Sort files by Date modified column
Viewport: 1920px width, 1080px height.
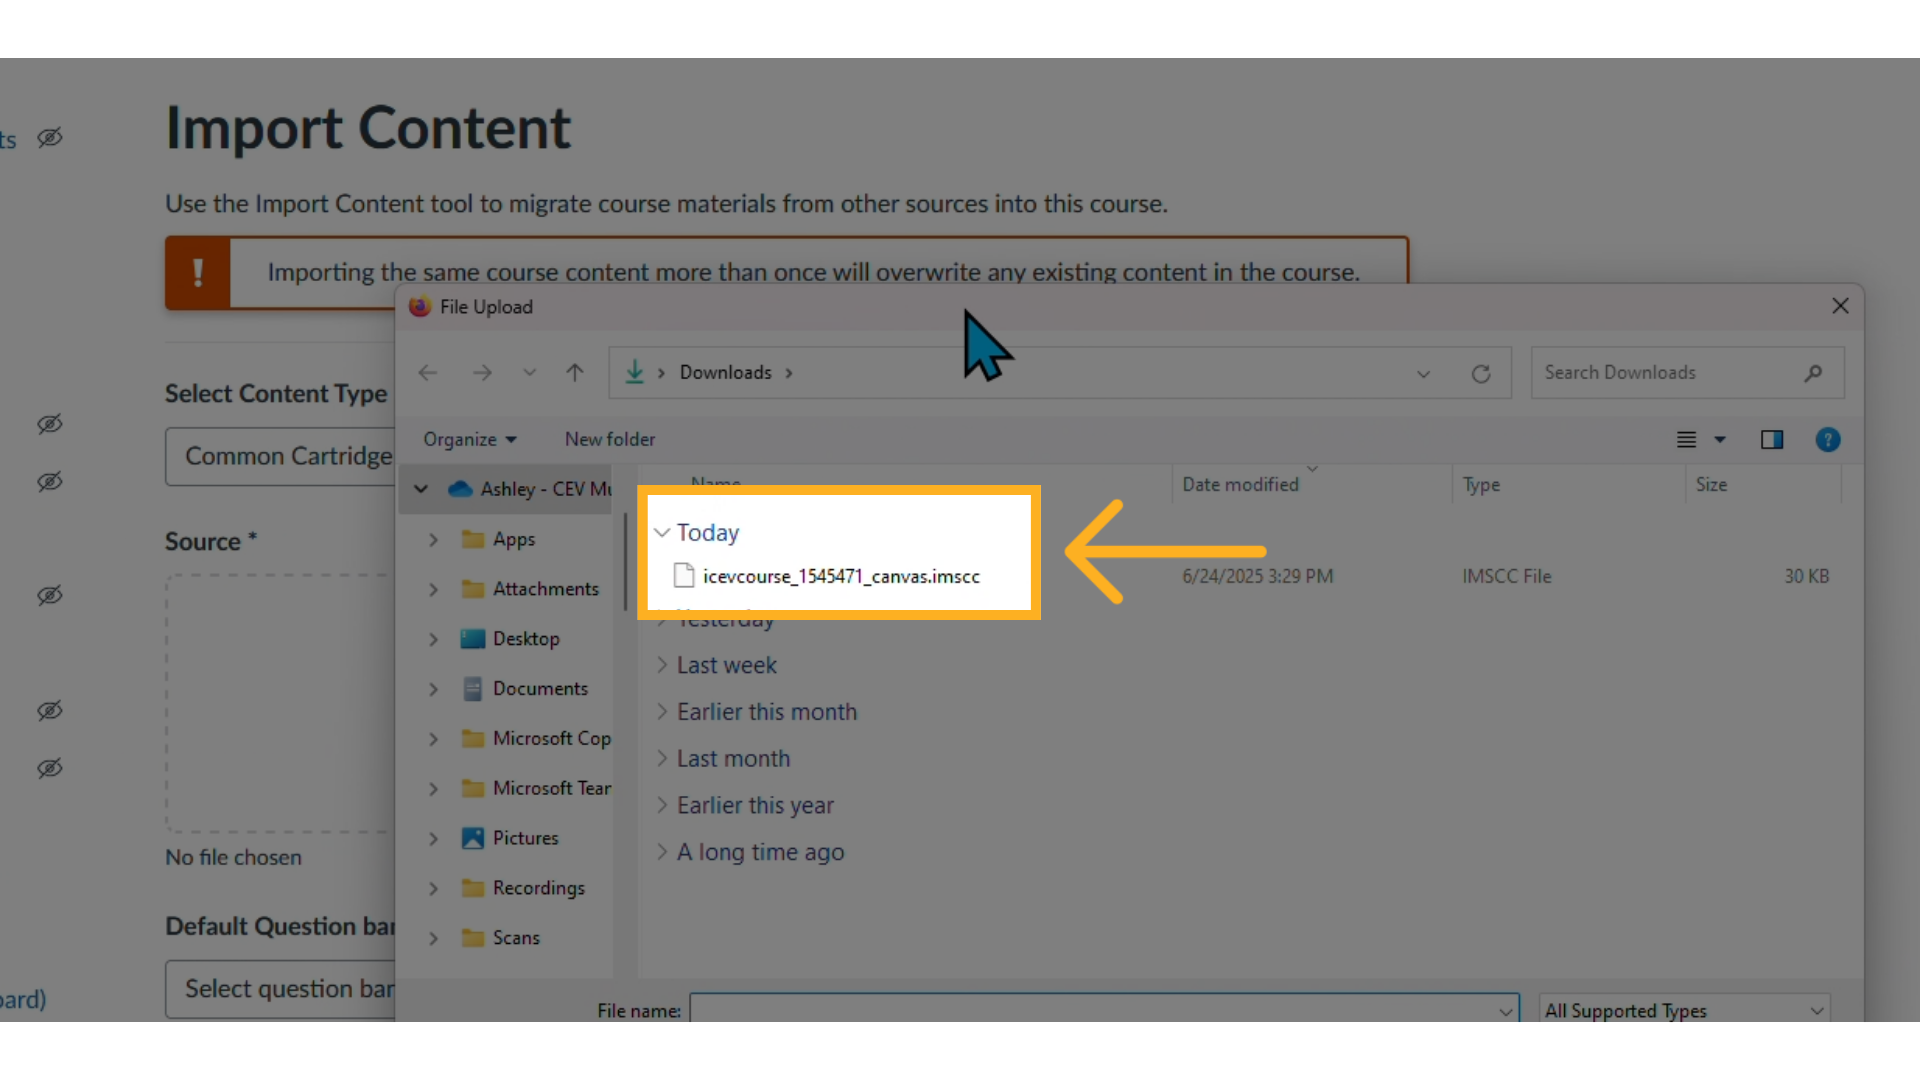pyautogui.click(x=1240, y=484)
